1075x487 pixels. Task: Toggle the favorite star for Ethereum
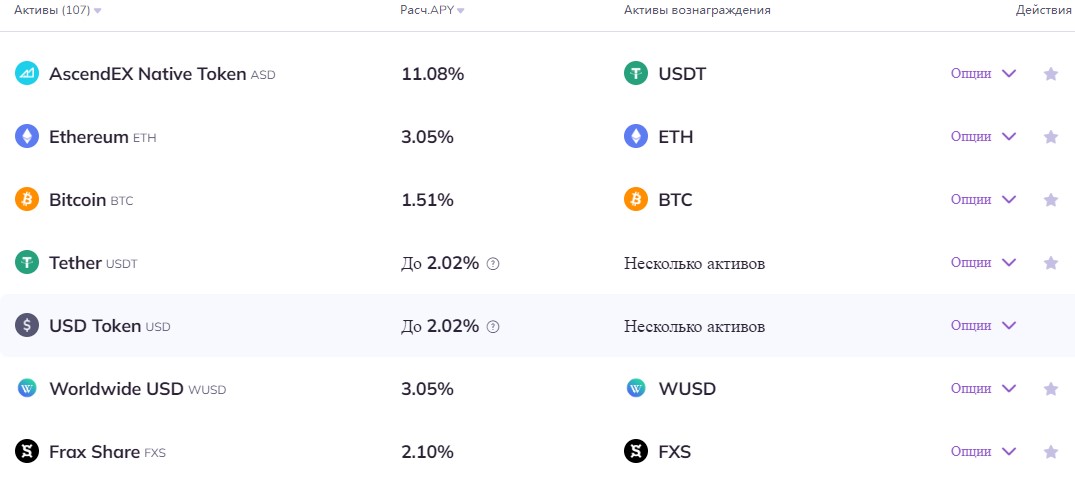[1050, 136]
